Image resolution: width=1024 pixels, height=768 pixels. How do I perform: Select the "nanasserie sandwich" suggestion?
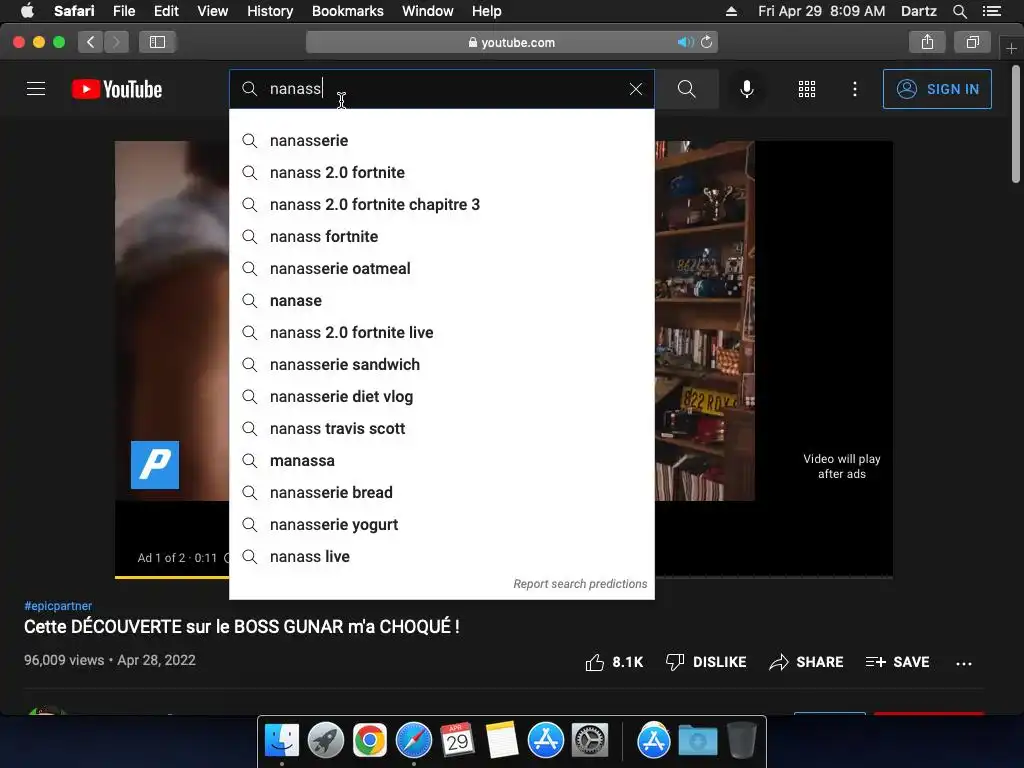pyautogui.click(x=442, y=364)
